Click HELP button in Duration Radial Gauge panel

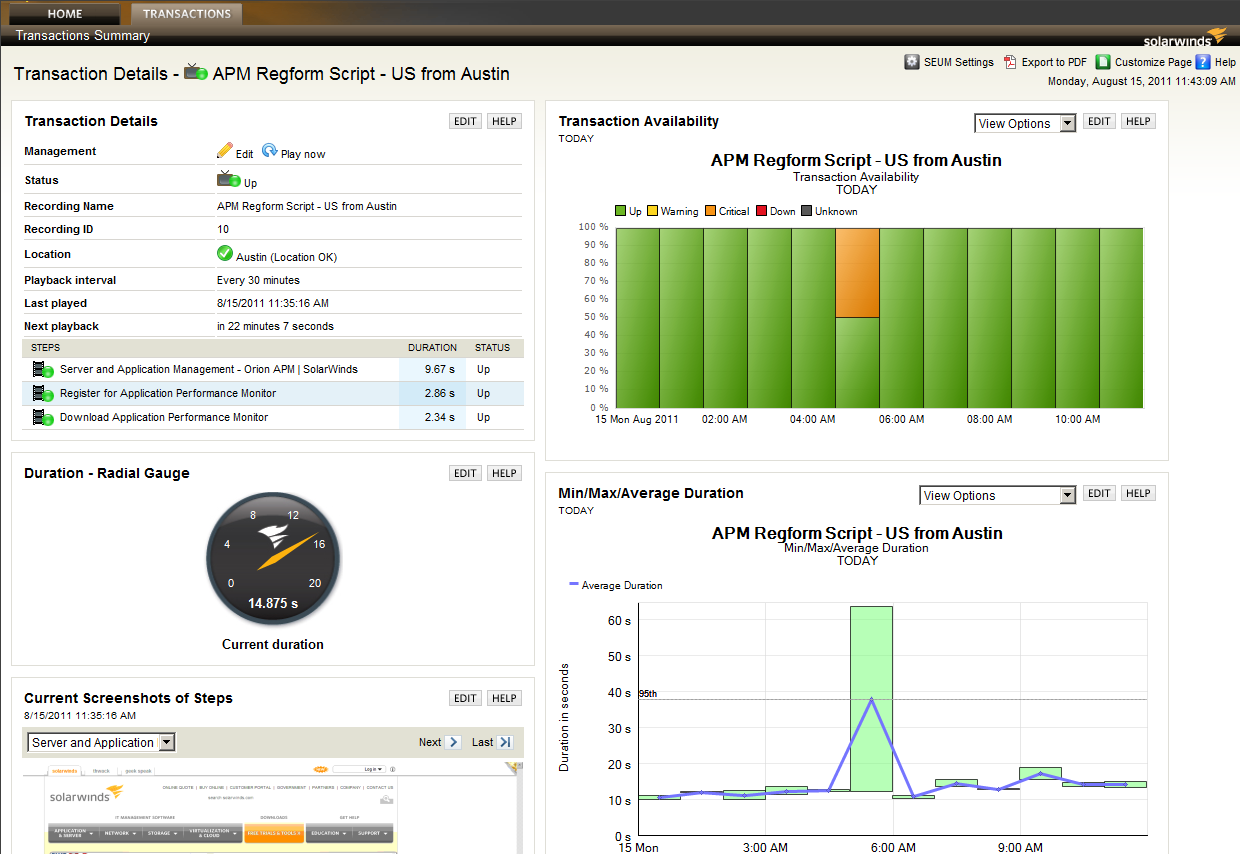pyautogui.click(x=504, y=473)
